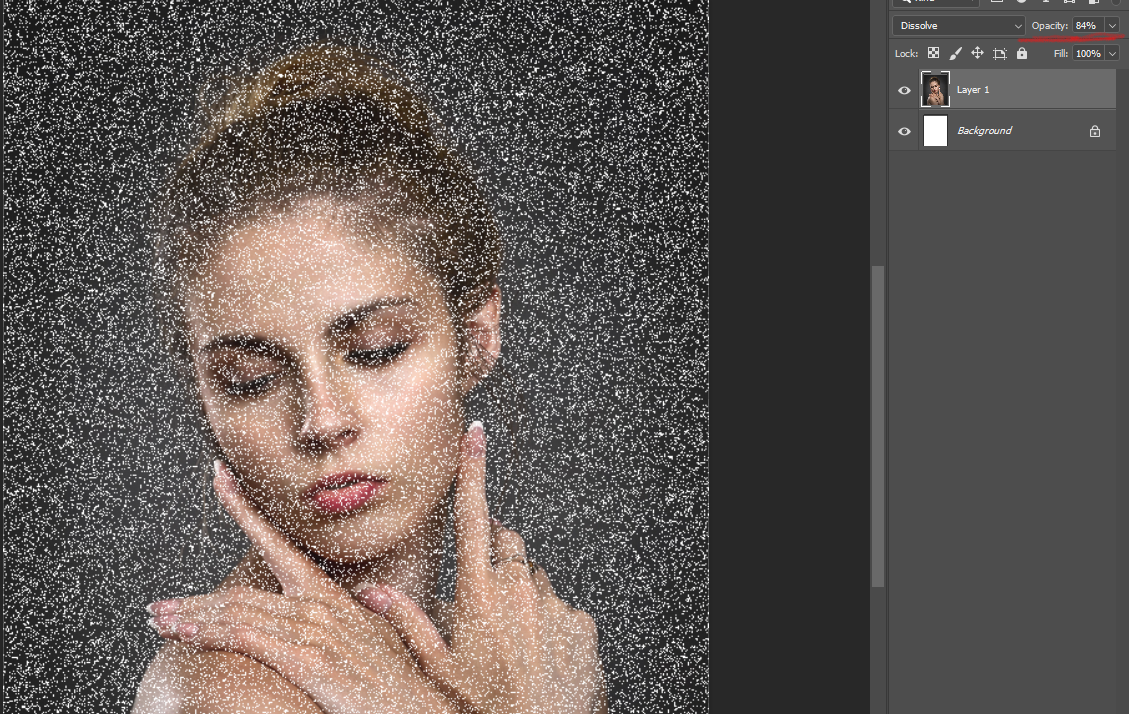Click the Fill label
This screenshot has height=714, width=1129.
point(1060,53)
